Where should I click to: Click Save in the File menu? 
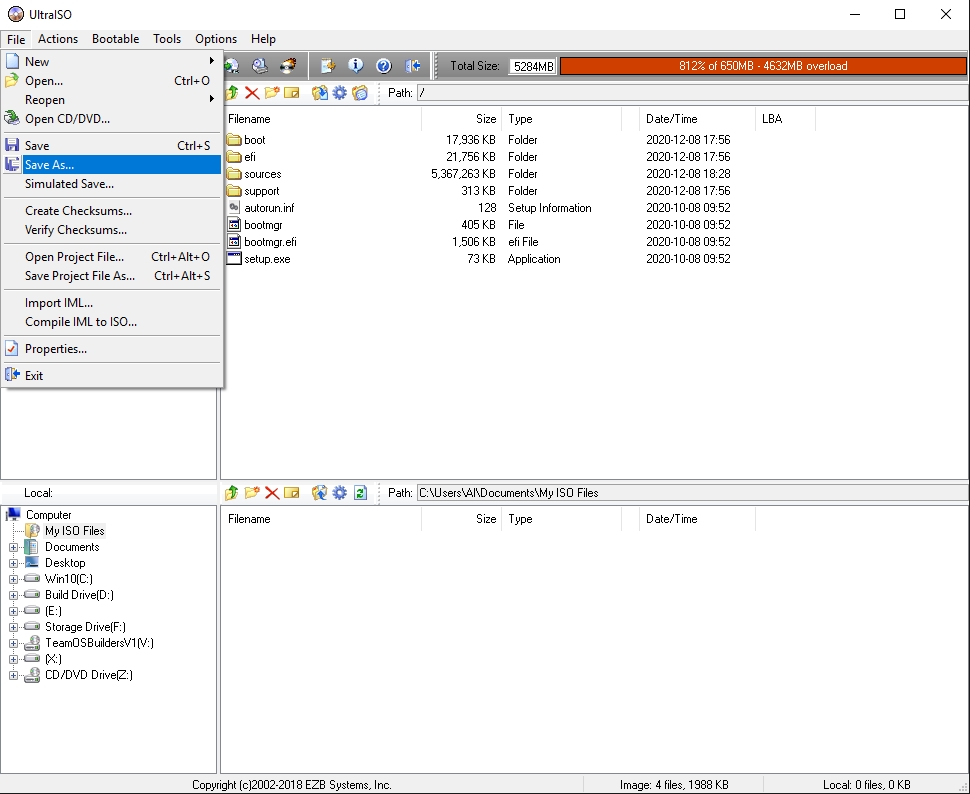tap(112, 145)
